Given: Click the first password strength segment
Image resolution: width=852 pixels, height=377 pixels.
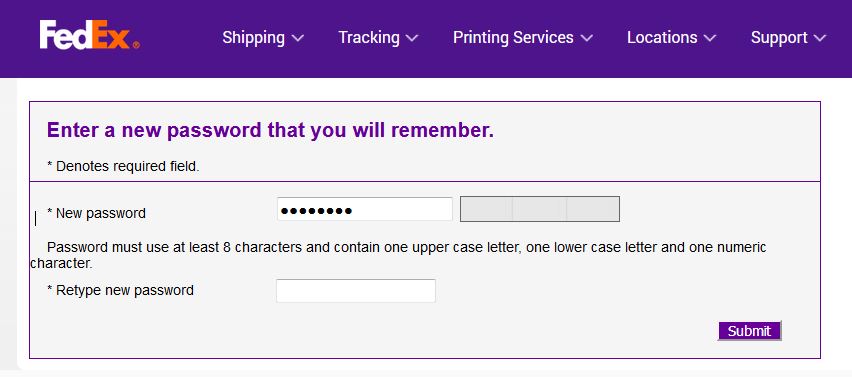Looking at the screenshot, I should (x=486, y=209).
